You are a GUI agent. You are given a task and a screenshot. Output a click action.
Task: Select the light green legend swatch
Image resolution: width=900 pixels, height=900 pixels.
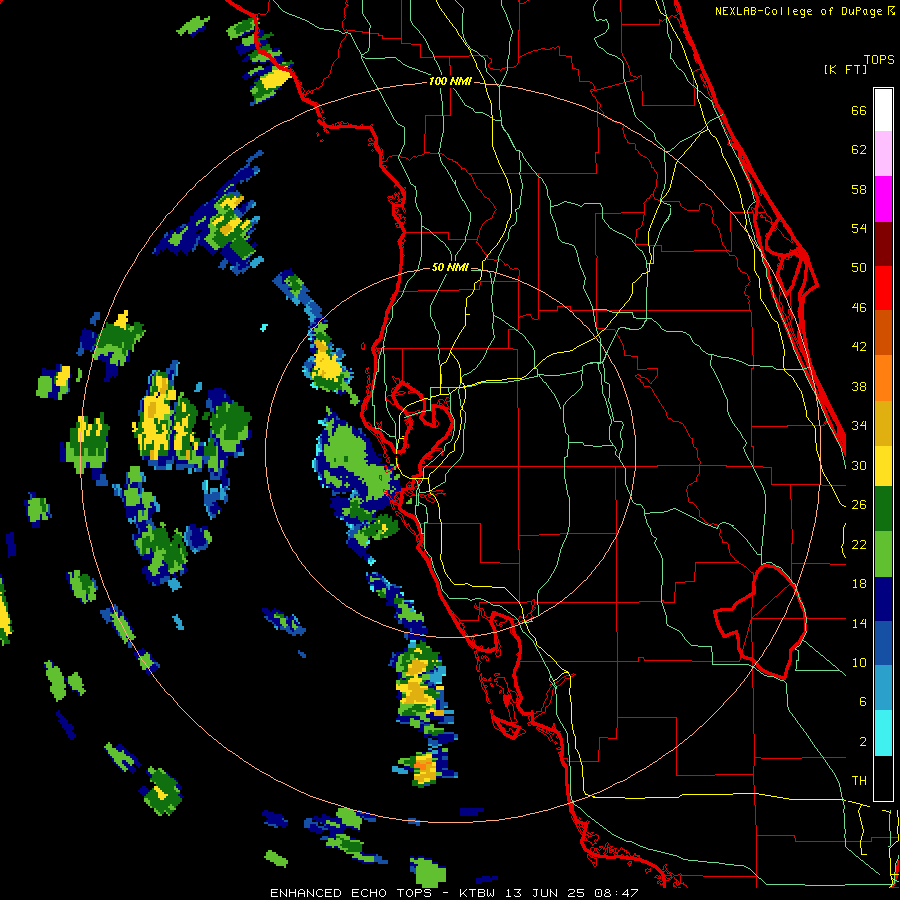tap(883, 554)
